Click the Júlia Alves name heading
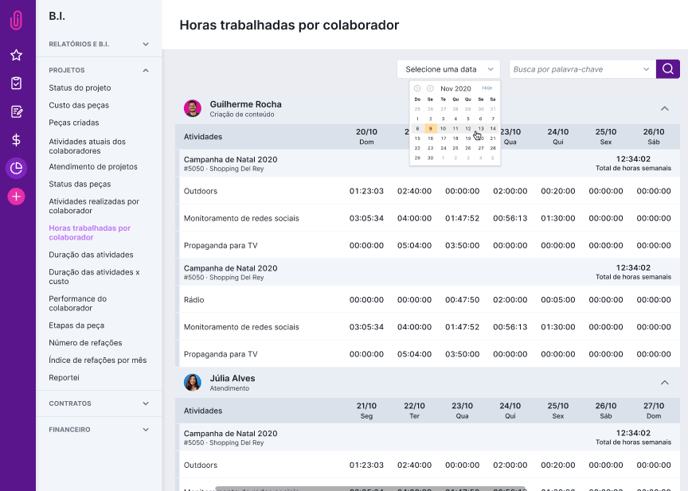 [232, 378]
